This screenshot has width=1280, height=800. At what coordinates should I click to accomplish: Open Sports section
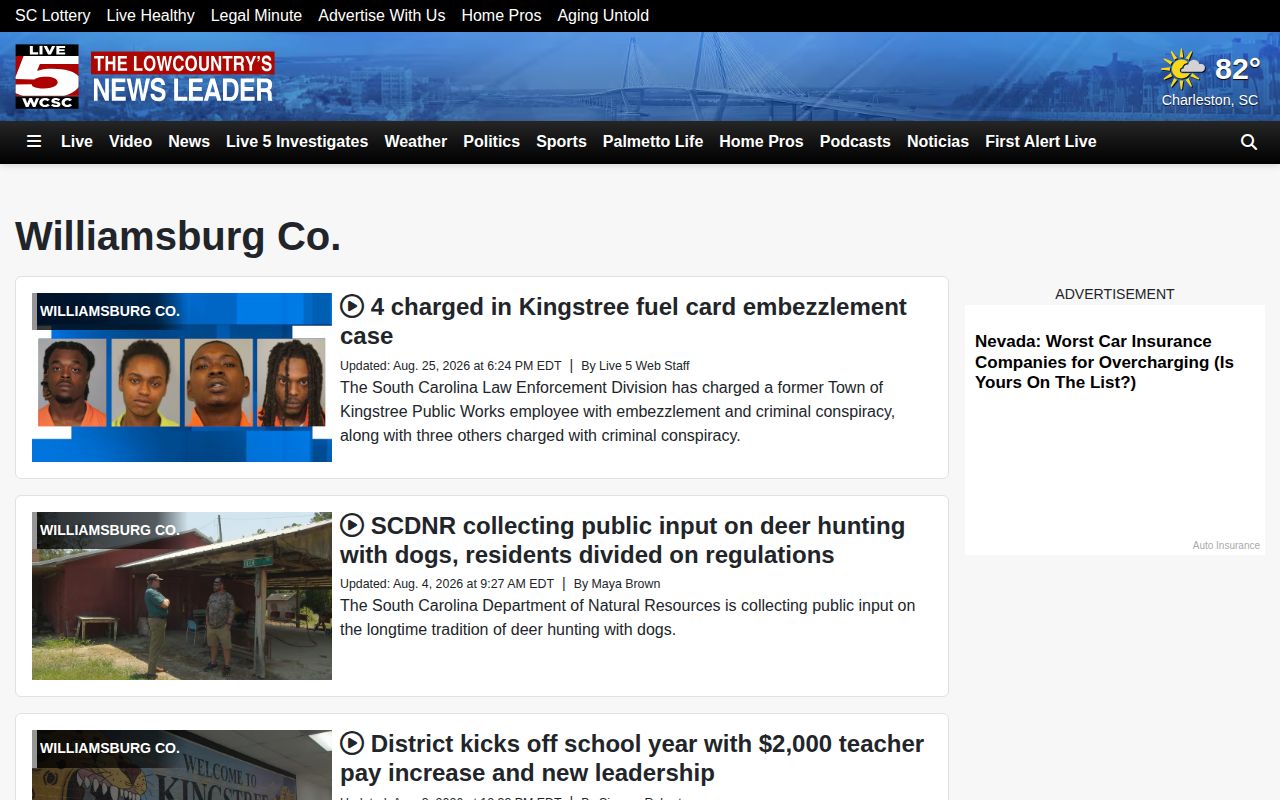point(561,142)
